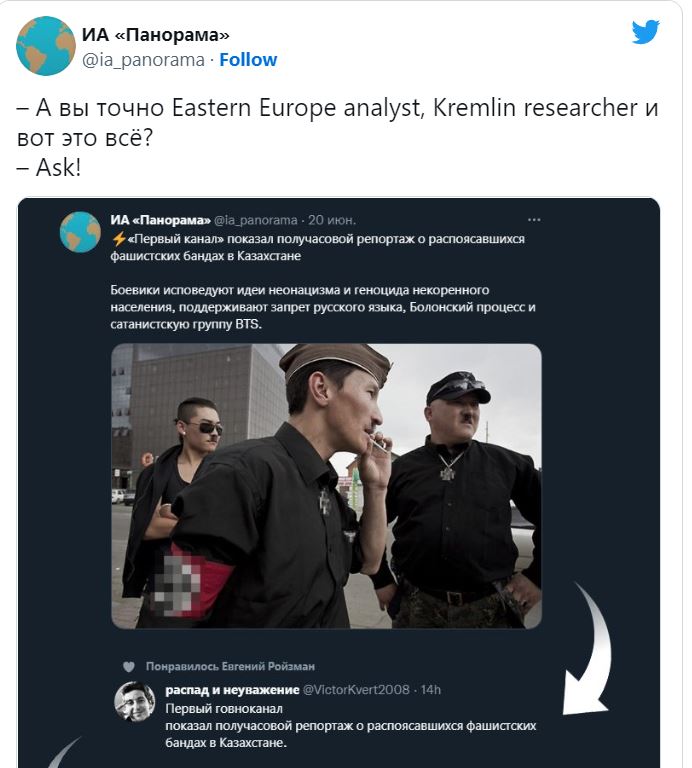Open the ИА «Панорама» profile name
The height and width of the screenshot is (768, 692).
coord(155,35)
